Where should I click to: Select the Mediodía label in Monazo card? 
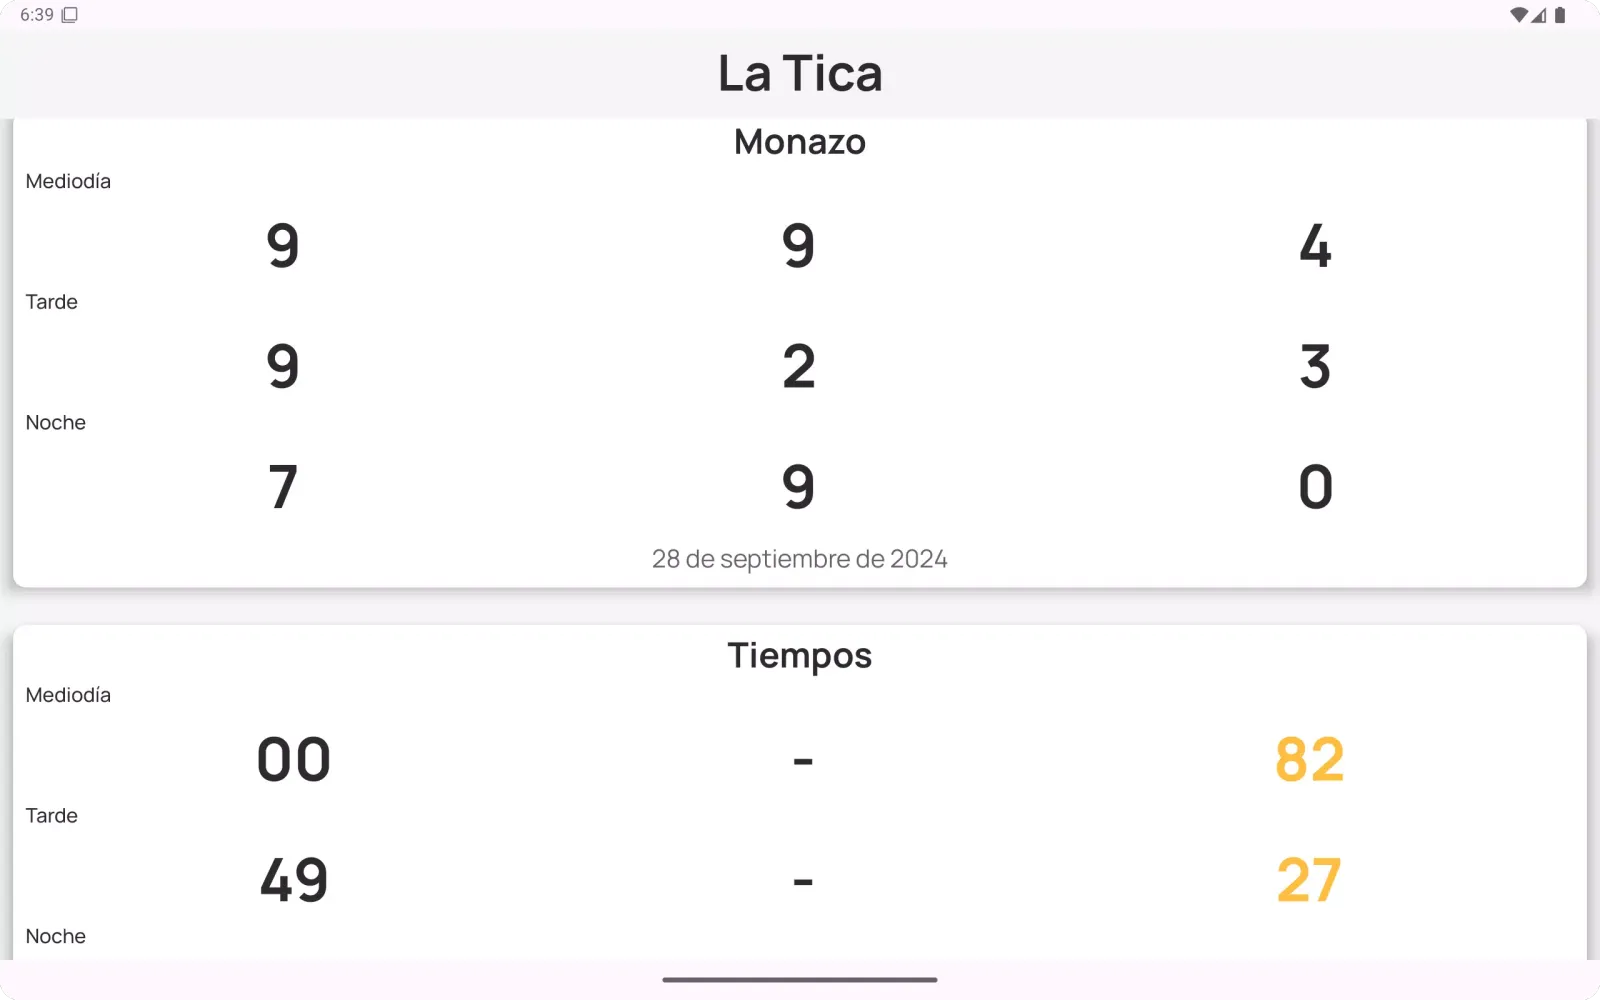[x=68, y=181]
